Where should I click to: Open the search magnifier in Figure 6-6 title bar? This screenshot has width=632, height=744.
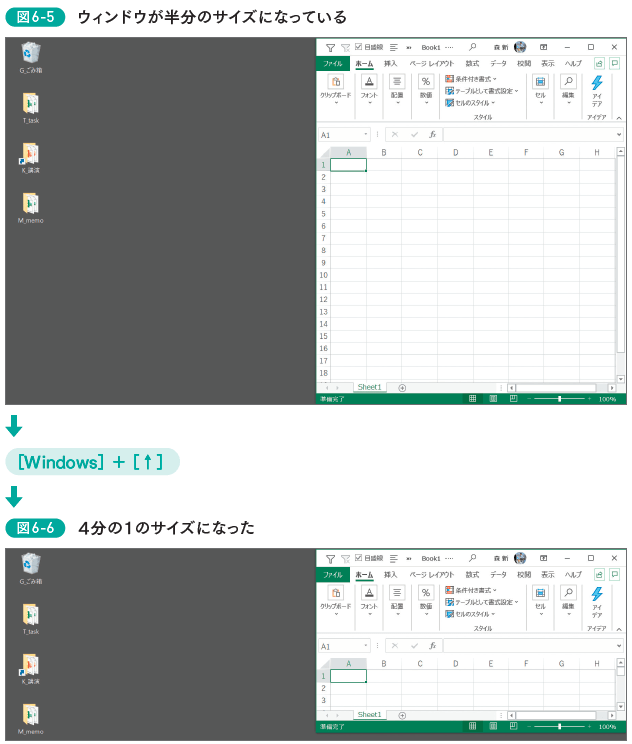click(x=473, y=558)
